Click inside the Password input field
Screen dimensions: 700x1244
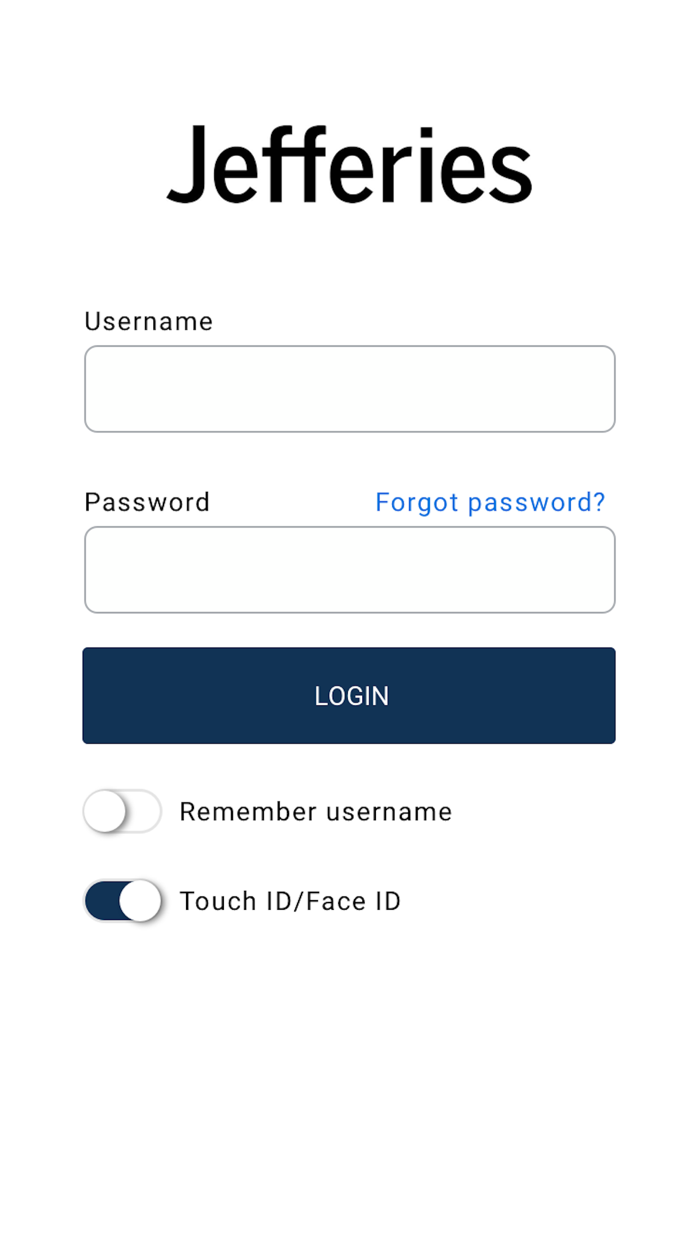coord(349,569)
